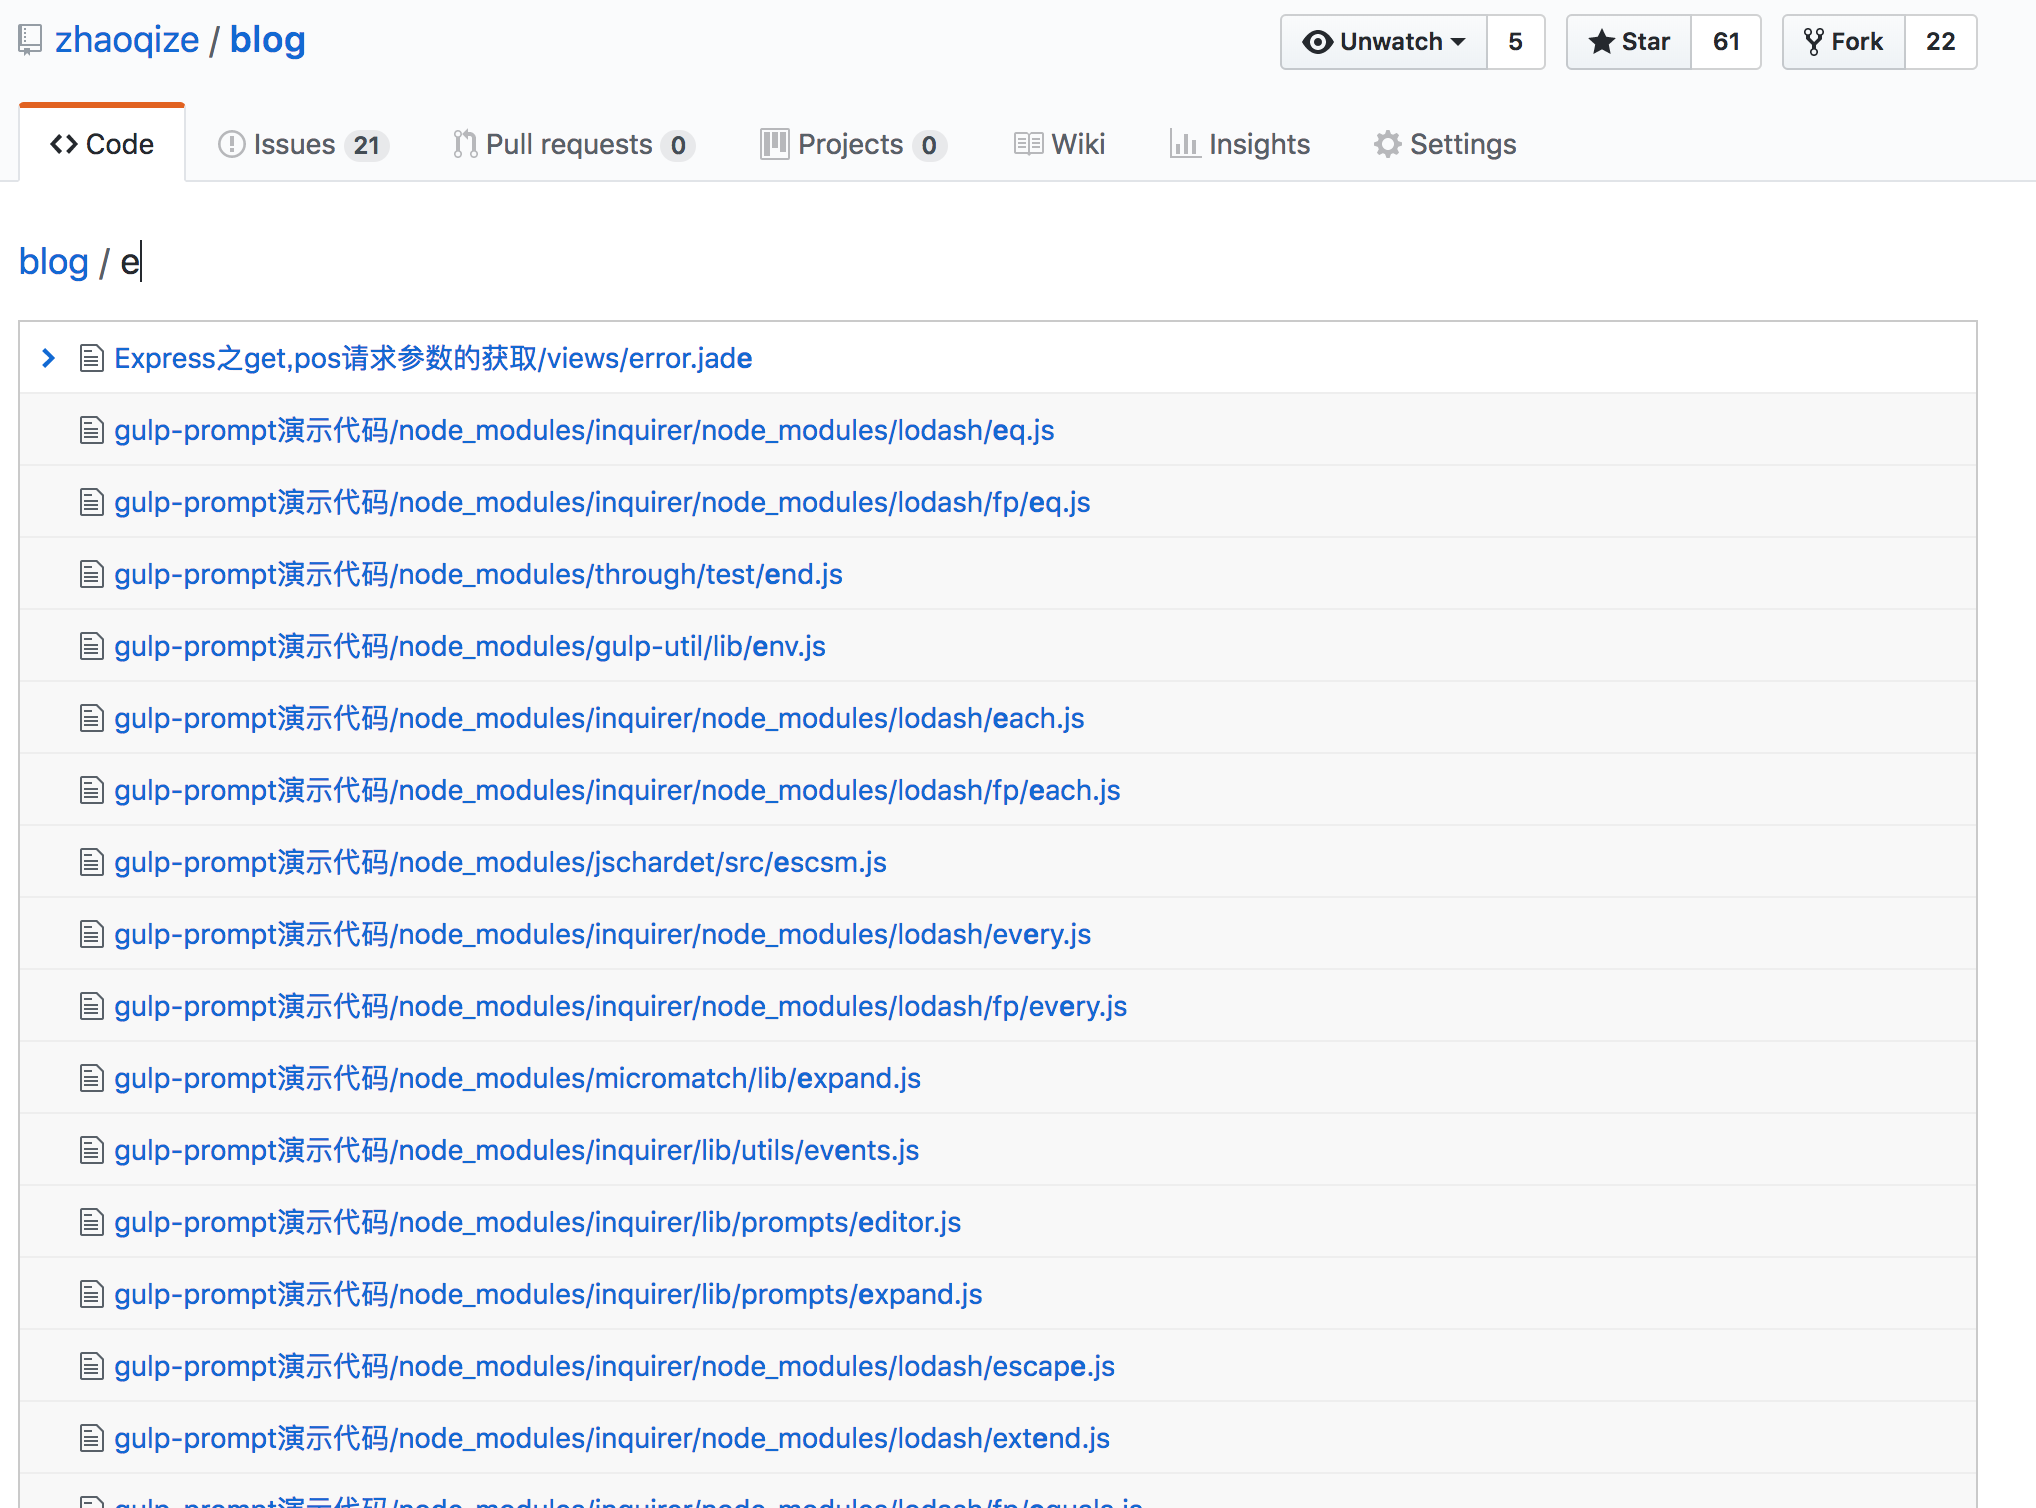Open the zhaoqize owner profile link
The width and height of the screenshot is (2036, 1508).
tap(127, 40)
